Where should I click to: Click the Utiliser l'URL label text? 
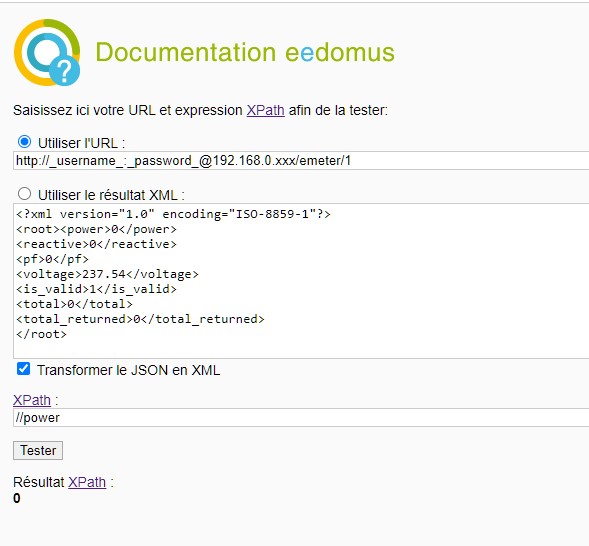82,143
